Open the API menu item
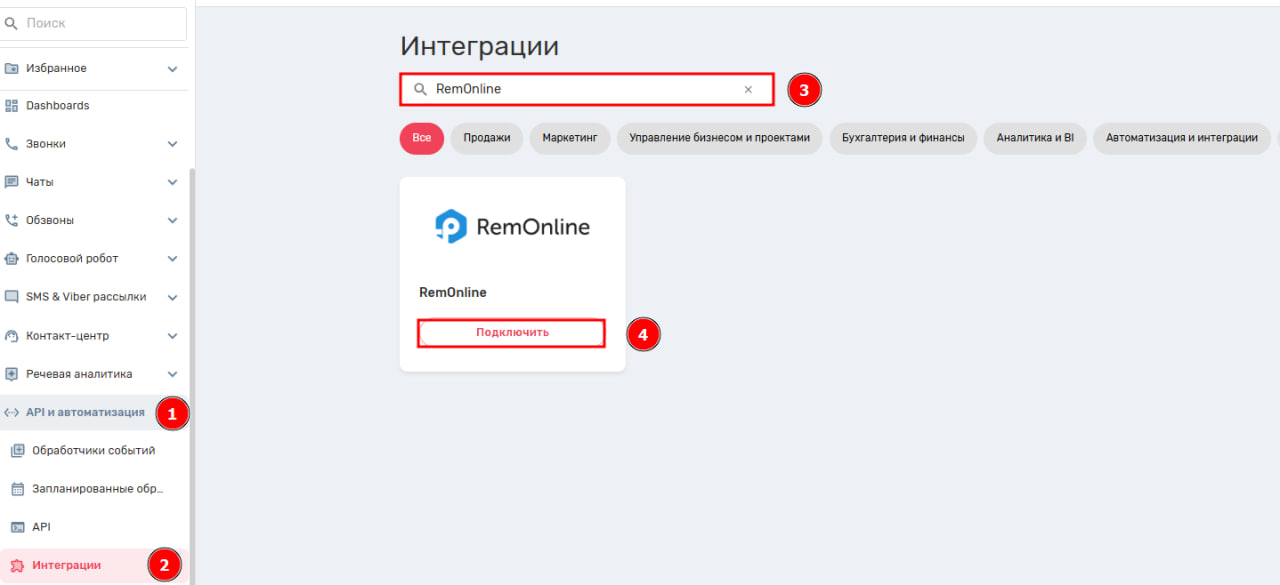The height and width of the screenshot is (585, 1280). point(41,527)
